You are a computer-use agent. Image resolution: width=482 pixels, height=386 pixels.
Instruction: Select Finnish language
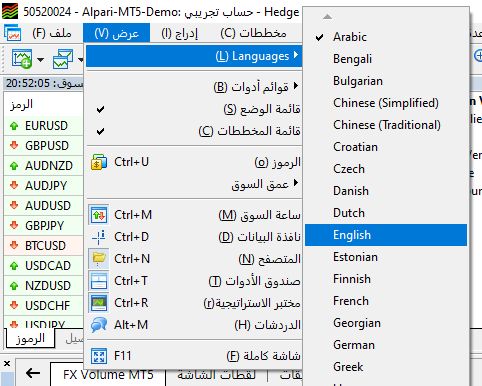pyautogui.click(x=386, y=279)
